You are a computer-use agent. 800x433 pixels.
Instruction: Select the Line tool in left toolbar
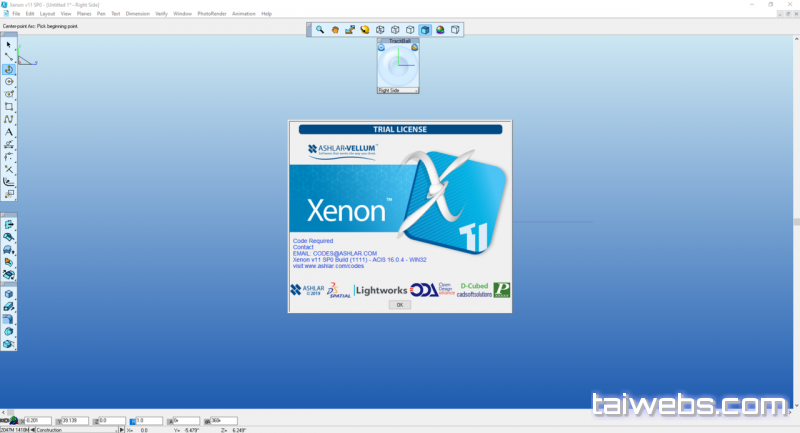9,57
